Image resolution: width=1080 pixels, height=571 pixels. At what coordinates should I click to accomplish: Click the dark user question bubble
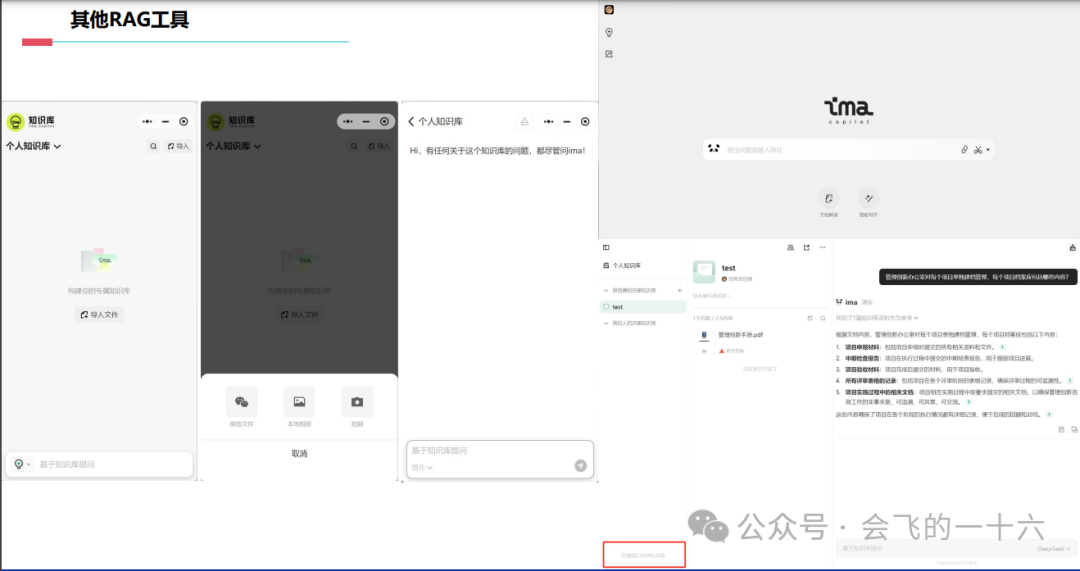pyautogui.click(x=978, y=277)
